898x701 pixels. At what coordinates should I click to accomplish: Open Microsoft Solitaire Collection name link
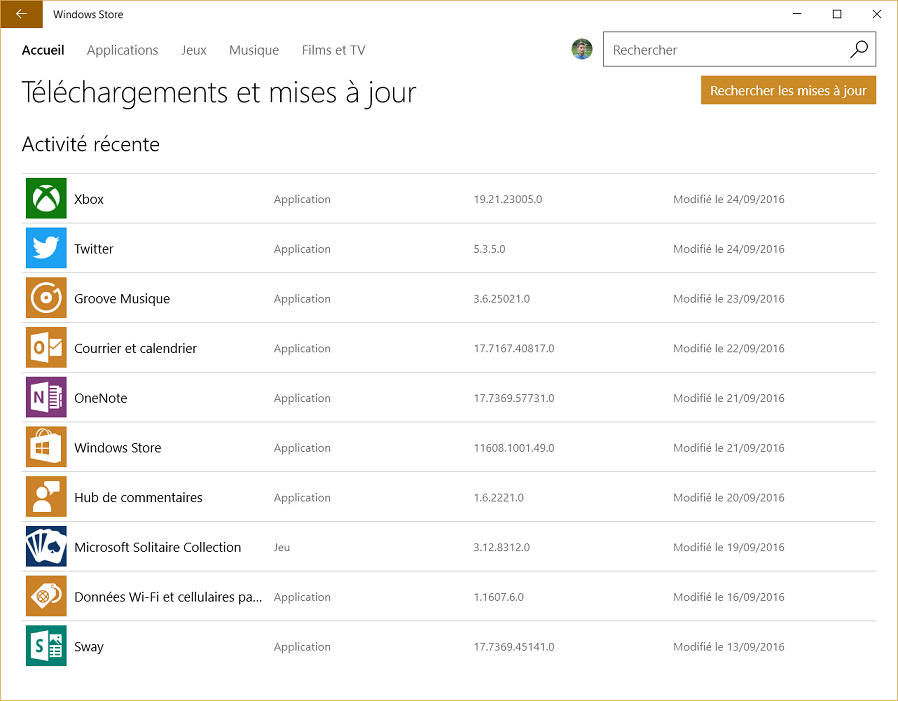click(x=157, y=547)
